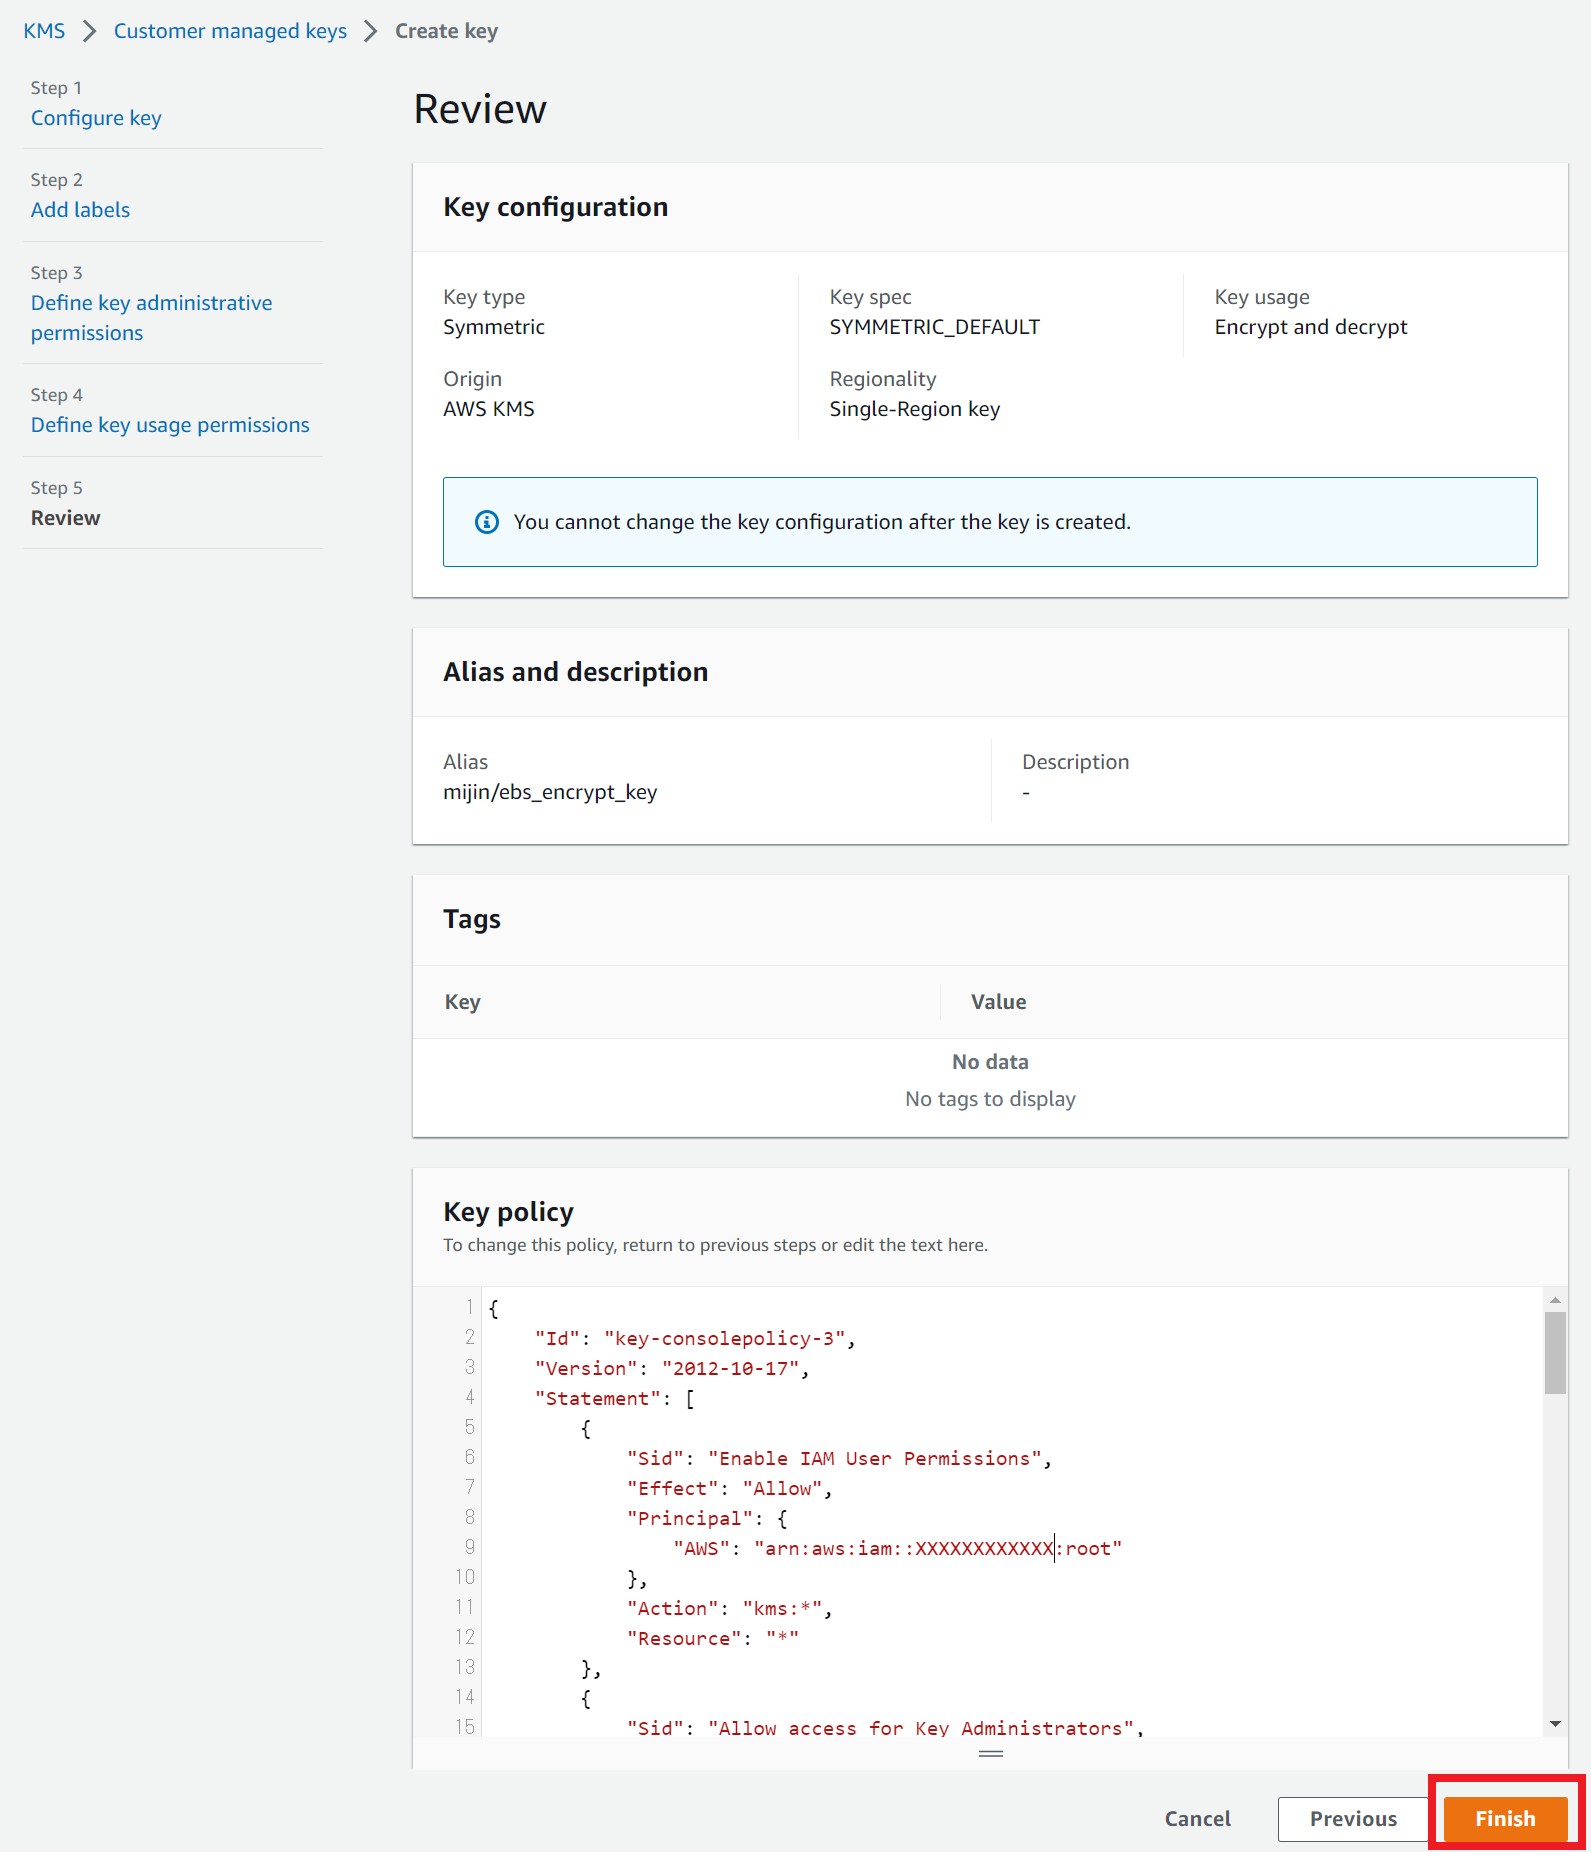Click the root ARN line in the policy
The image size is (1591, 1852).
point(898,1548)
